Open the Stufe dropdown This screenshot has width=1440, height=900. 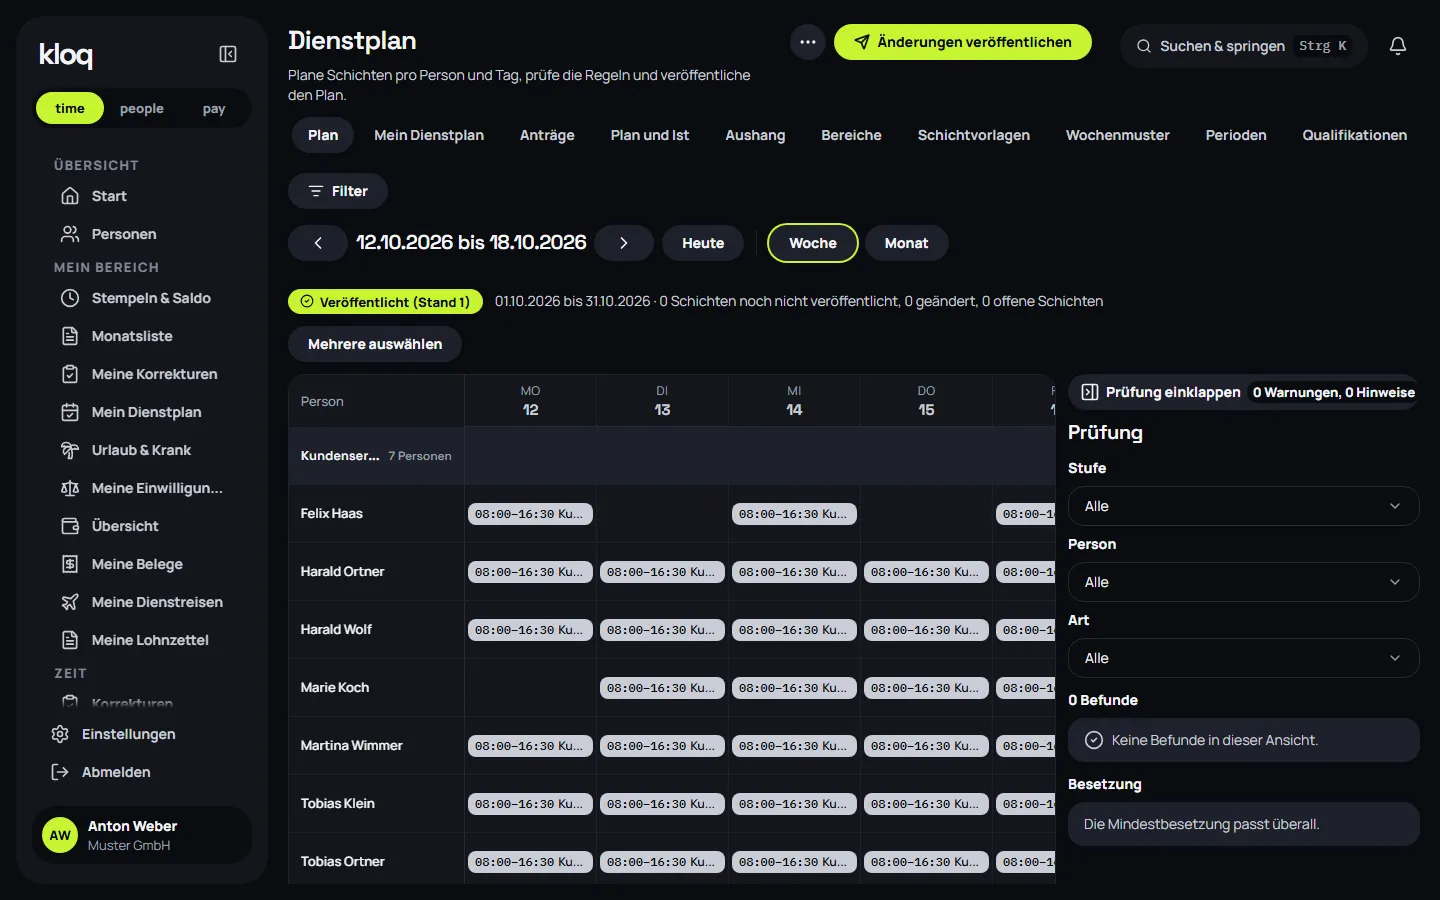click(1244, 506)
